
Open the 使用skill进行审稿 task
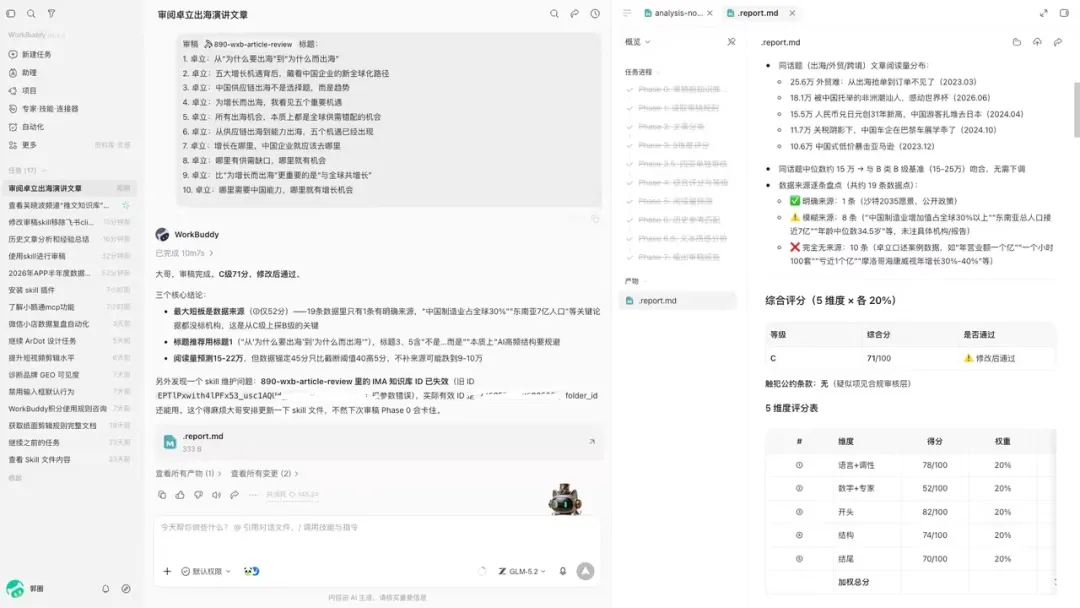pyautogui.click(x=69, y=256)
